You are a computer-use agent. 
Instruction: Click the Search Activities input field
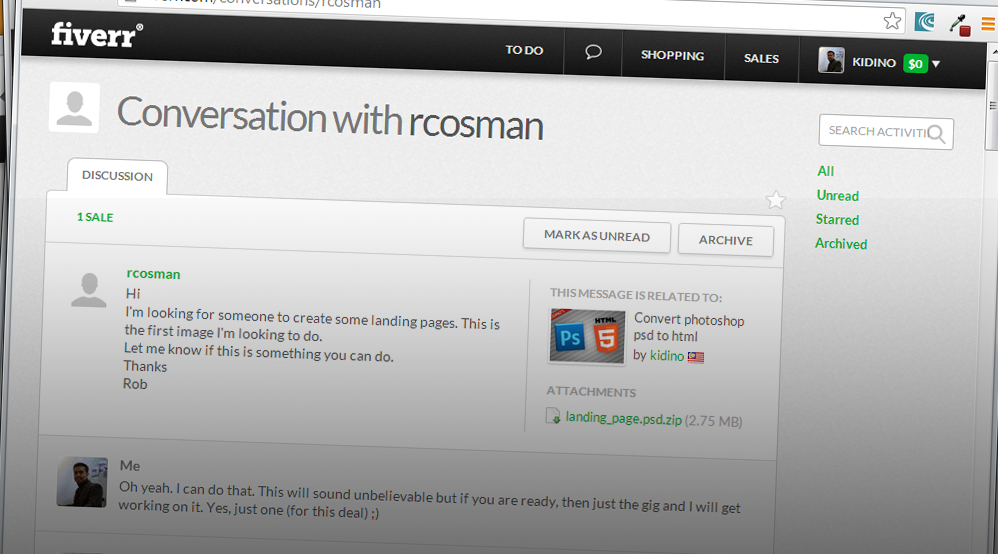click(874, 131)
